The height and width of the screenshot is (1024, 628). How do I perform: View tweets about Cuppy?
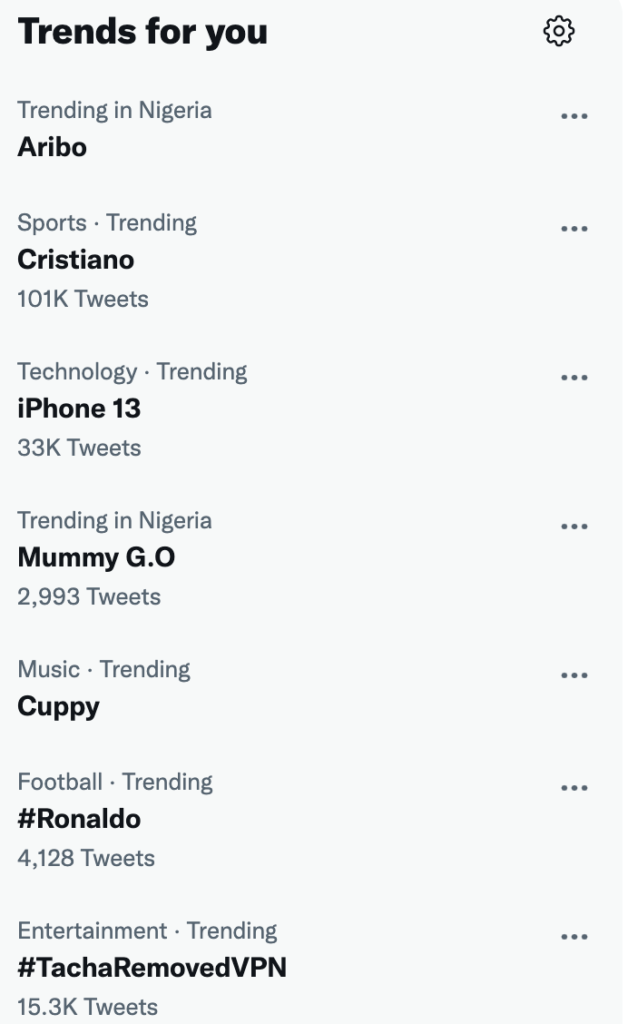[x=59, y=707]
